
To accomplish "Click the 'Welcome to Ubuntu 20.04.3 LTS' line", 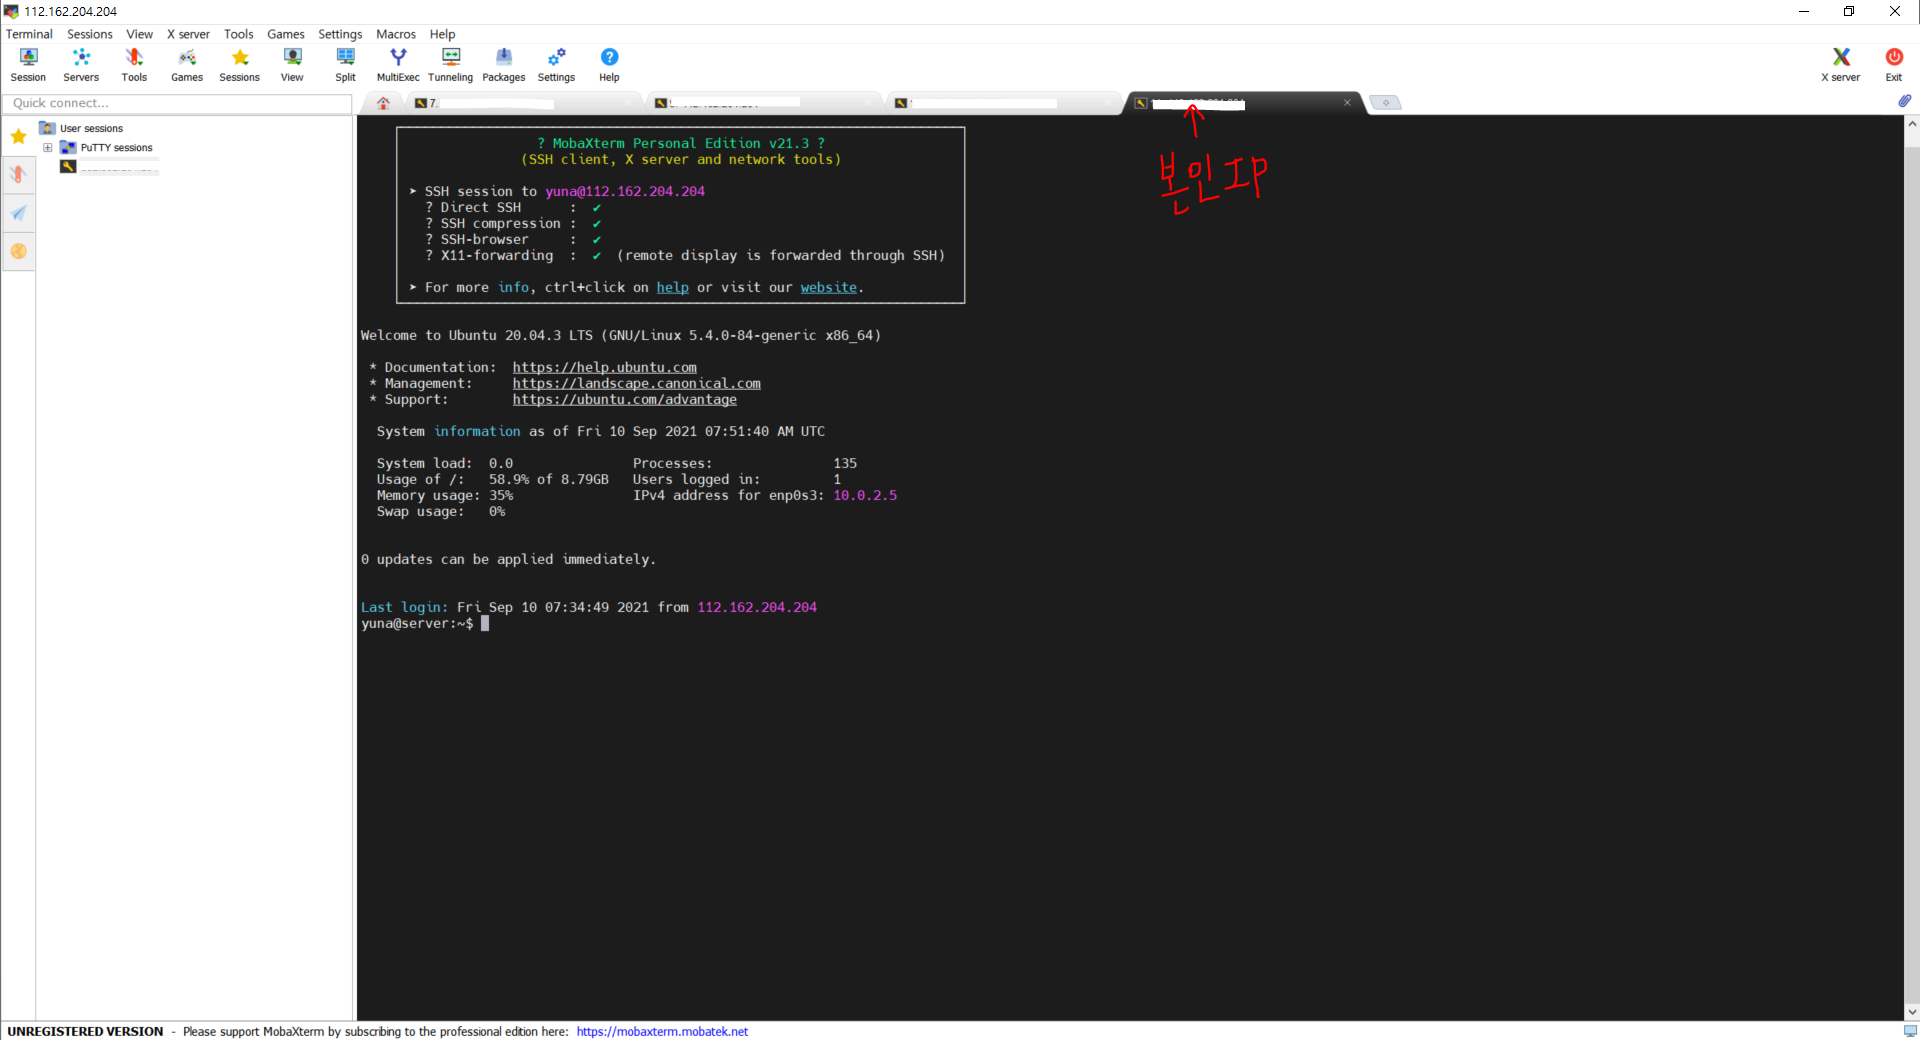I will pyautogui.click(x=620, y=335).
